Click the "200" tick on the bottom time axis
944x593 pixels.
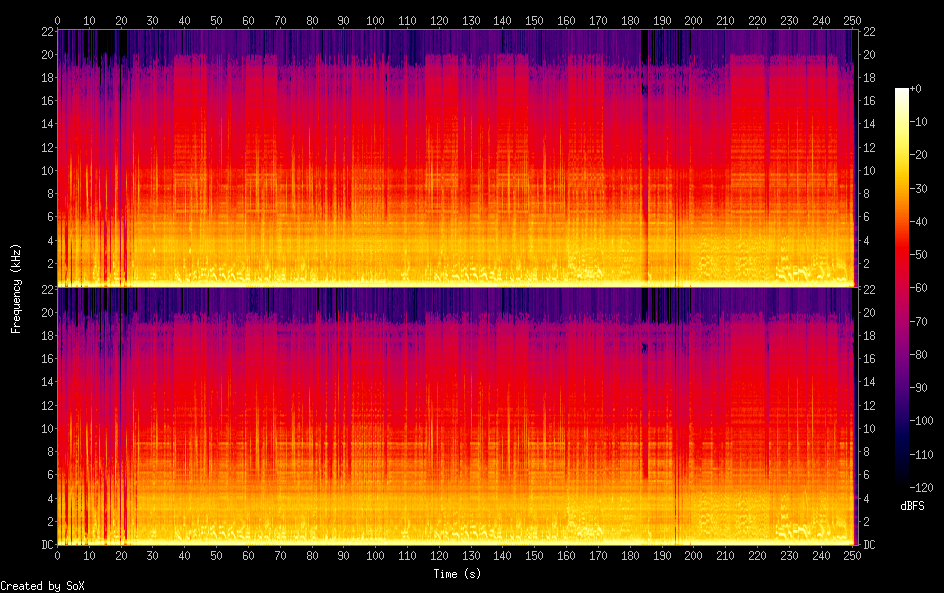pos(693,556)
